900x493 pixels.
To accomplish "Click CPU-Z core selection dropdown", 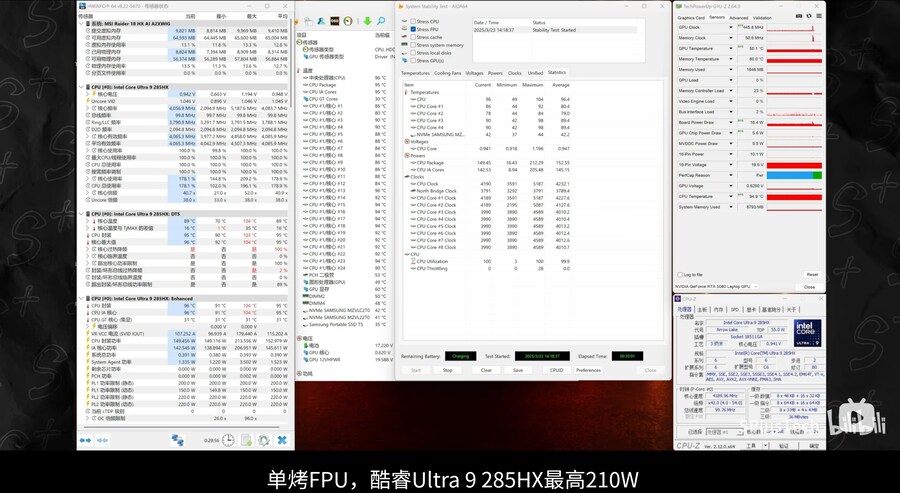I will (x=724, y=432).
